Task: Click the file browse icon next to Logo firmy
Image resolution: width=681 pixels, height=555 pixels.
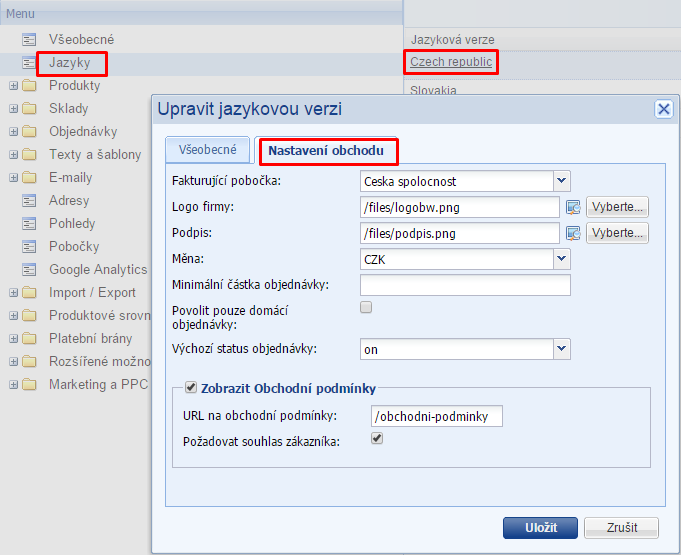Action: click(573, 208)
